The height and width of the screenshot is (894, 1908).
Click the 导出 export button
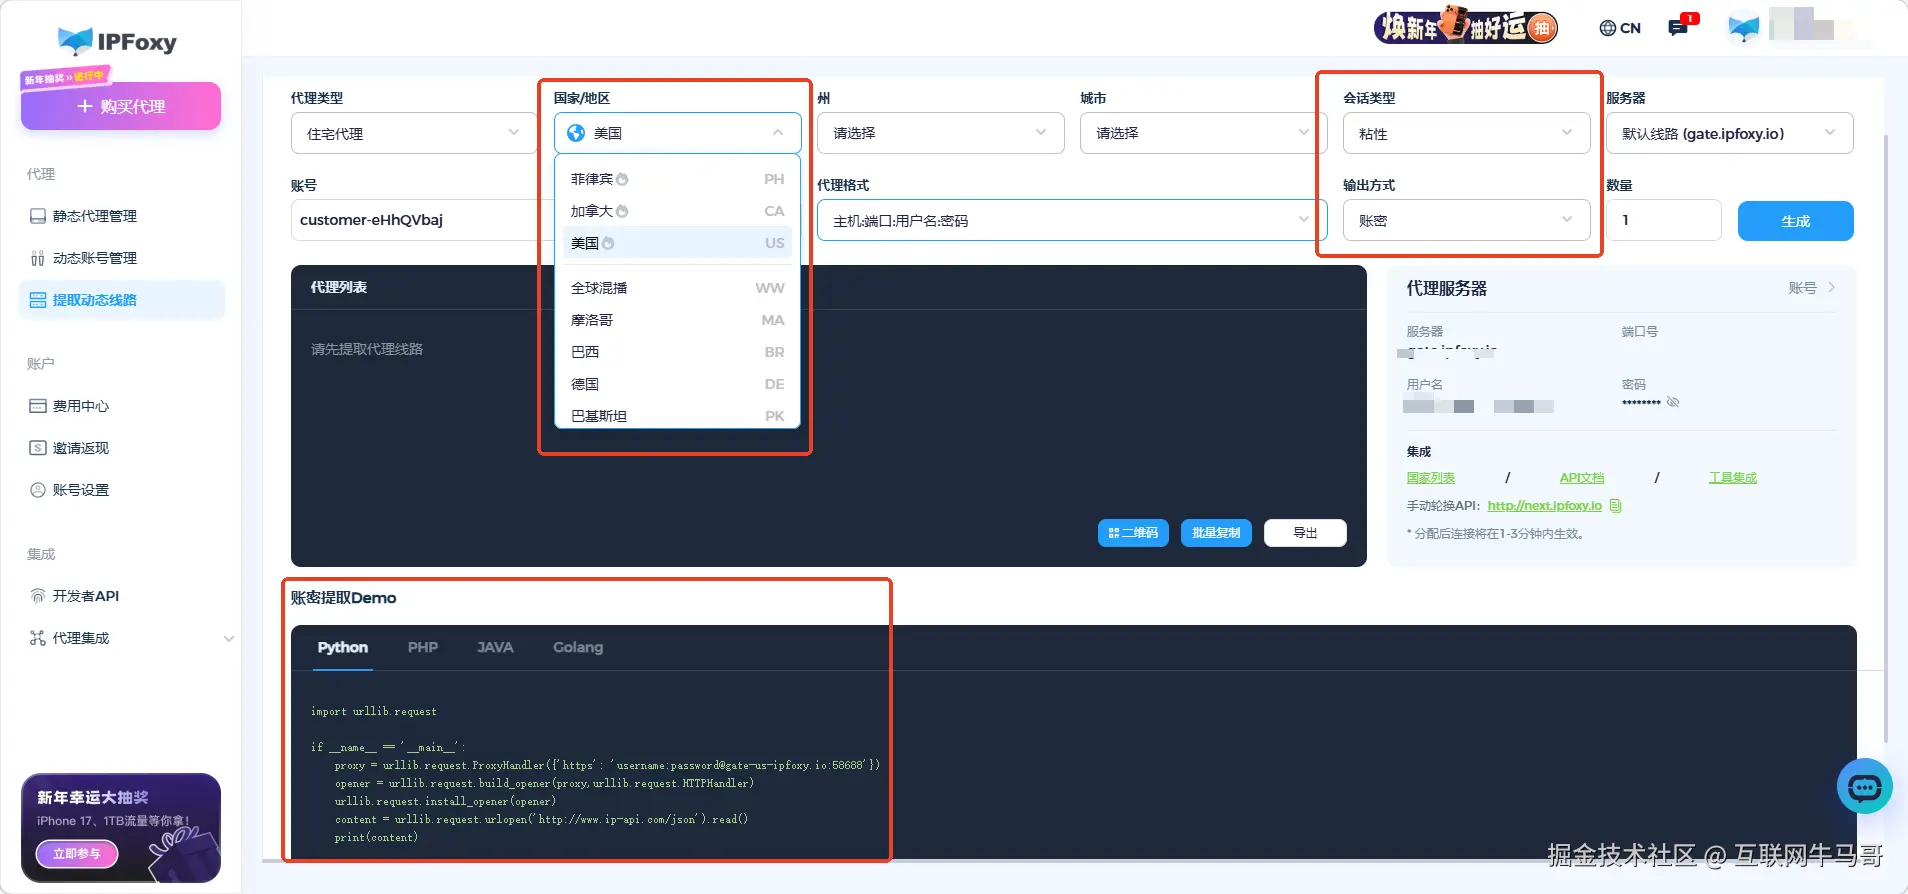coord(1305,533)
